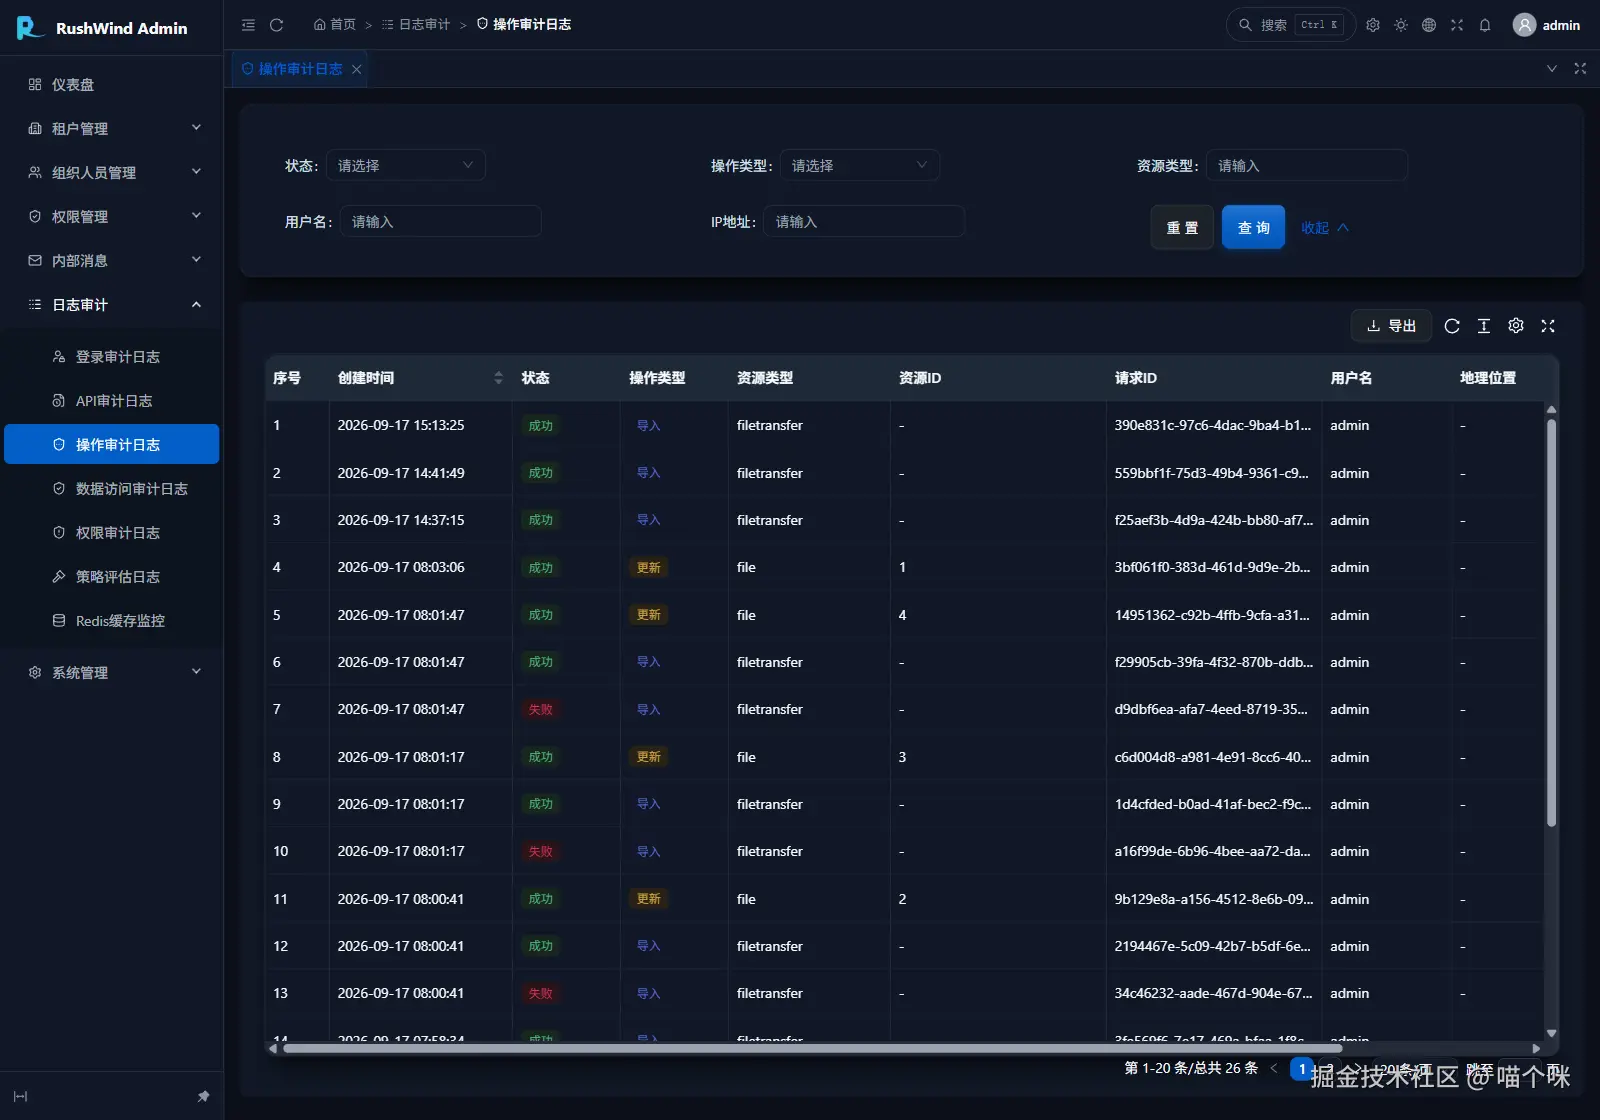
Task: Expand the 权限管理 menu
Action: (112, 216)
